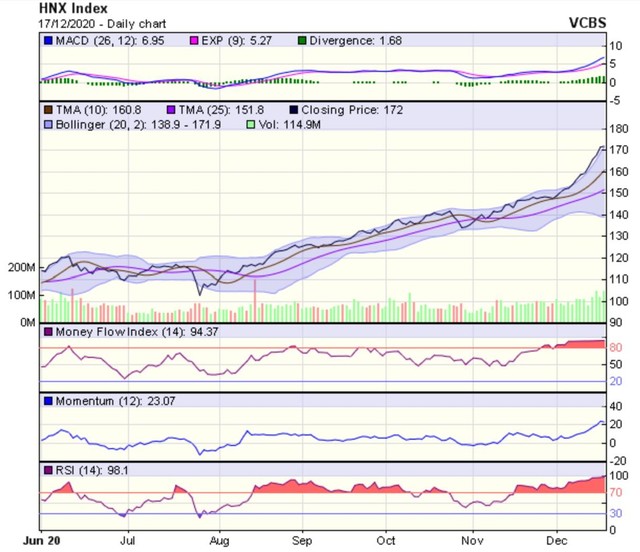Select the Money Flow Index (14) legend label
Image resolution: width=640 pixels, height=552 pixels.
122,331
